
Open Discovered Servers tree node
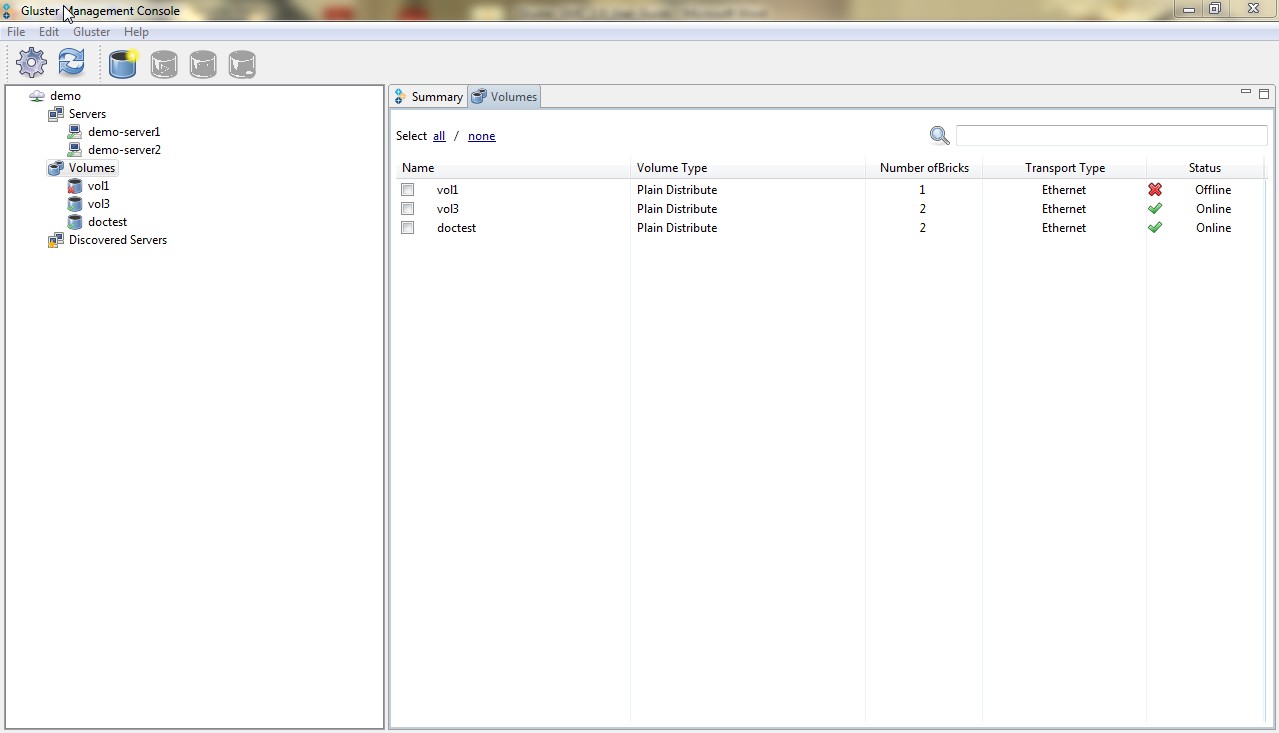(117, 240)
